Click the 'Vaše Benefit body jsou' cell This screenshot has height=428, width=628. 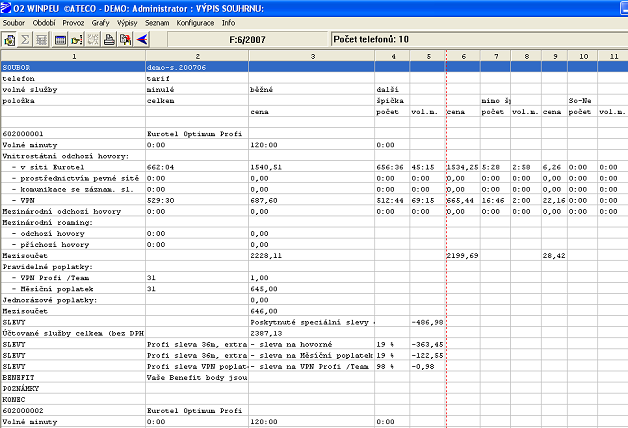[x=197, y=378]
